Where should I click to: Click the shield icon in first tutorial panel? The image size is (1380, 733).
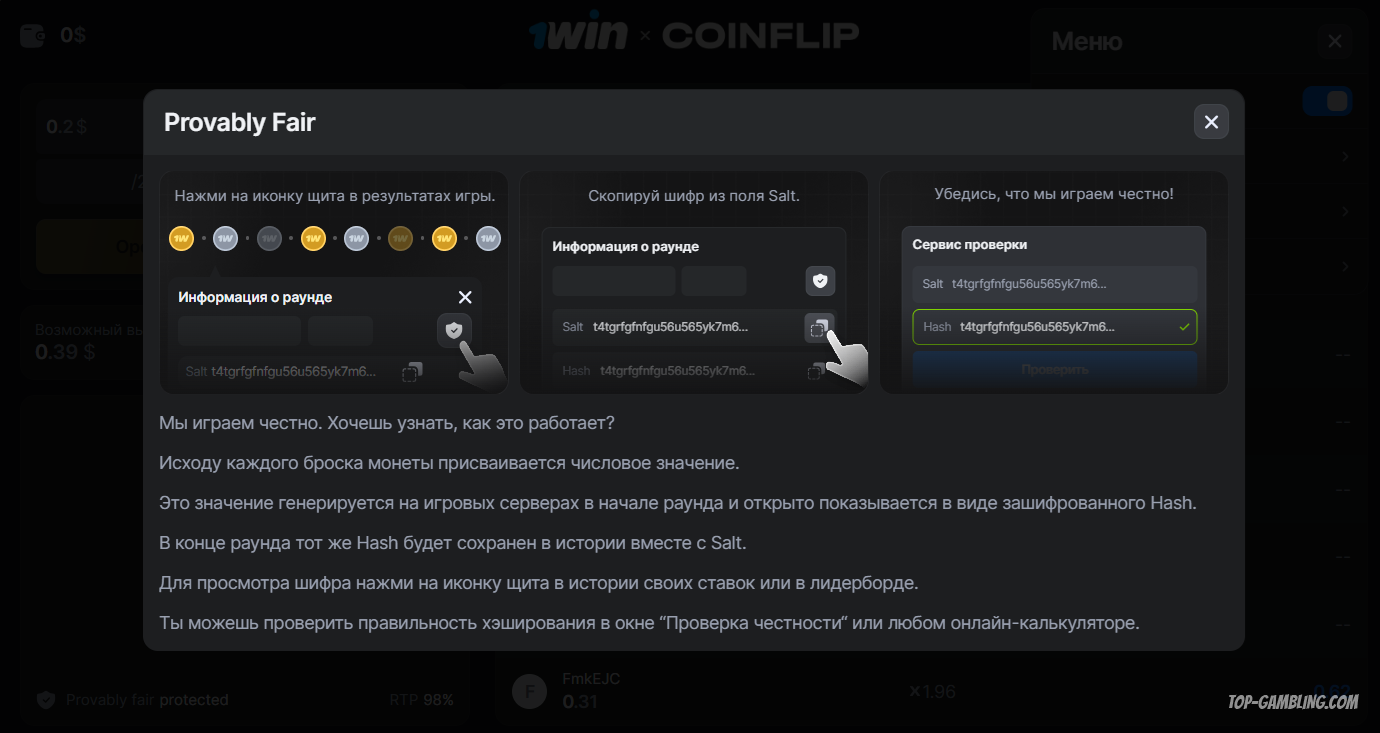coord(454,330)
